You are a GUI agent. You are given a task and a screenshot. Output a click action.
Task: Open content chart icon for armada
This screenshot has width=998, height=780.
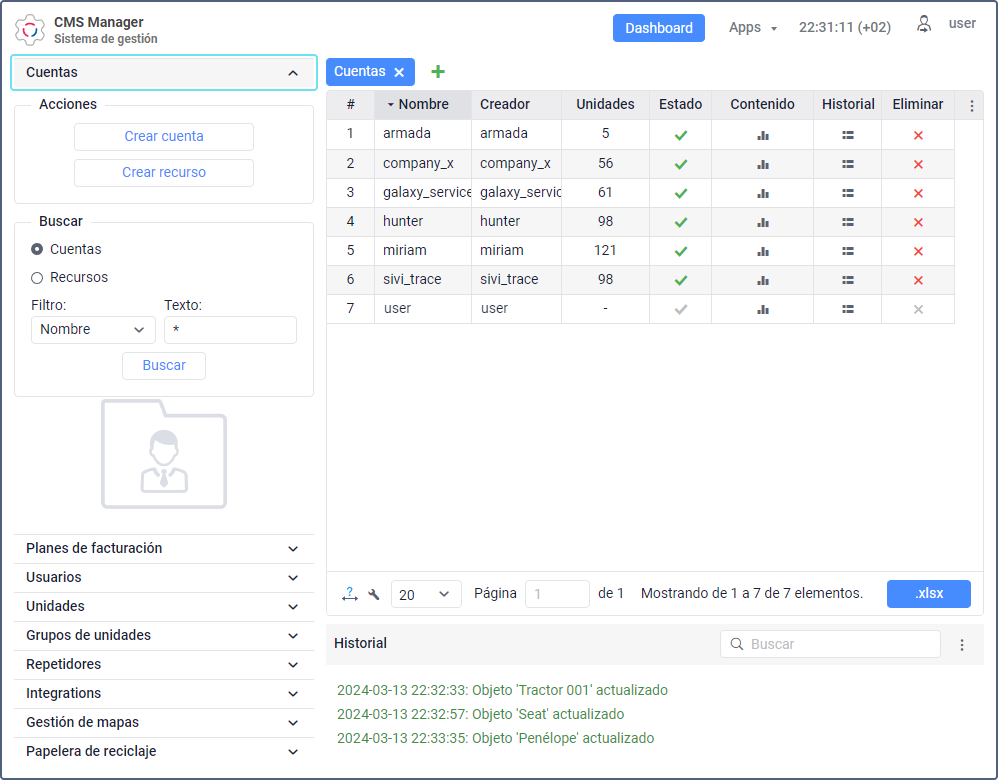pos(763,135)
